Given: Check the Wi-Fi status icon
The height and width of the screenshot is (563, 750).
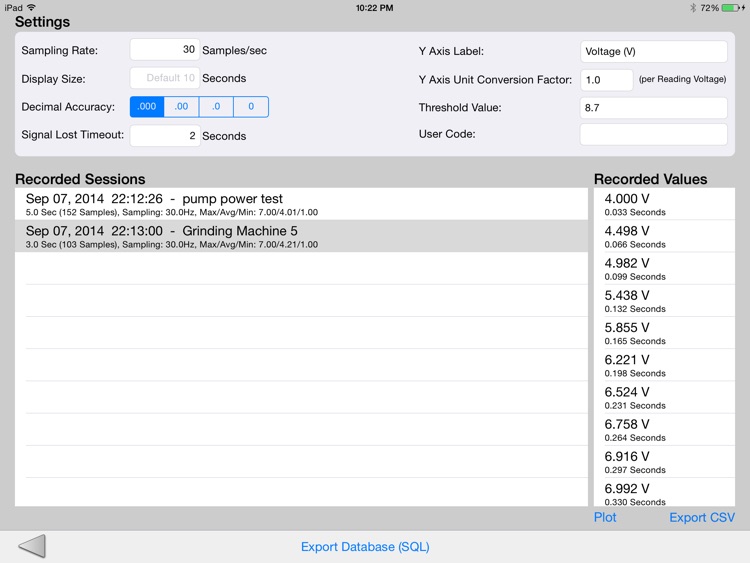Looking at the screenshot, I should 32,7.
